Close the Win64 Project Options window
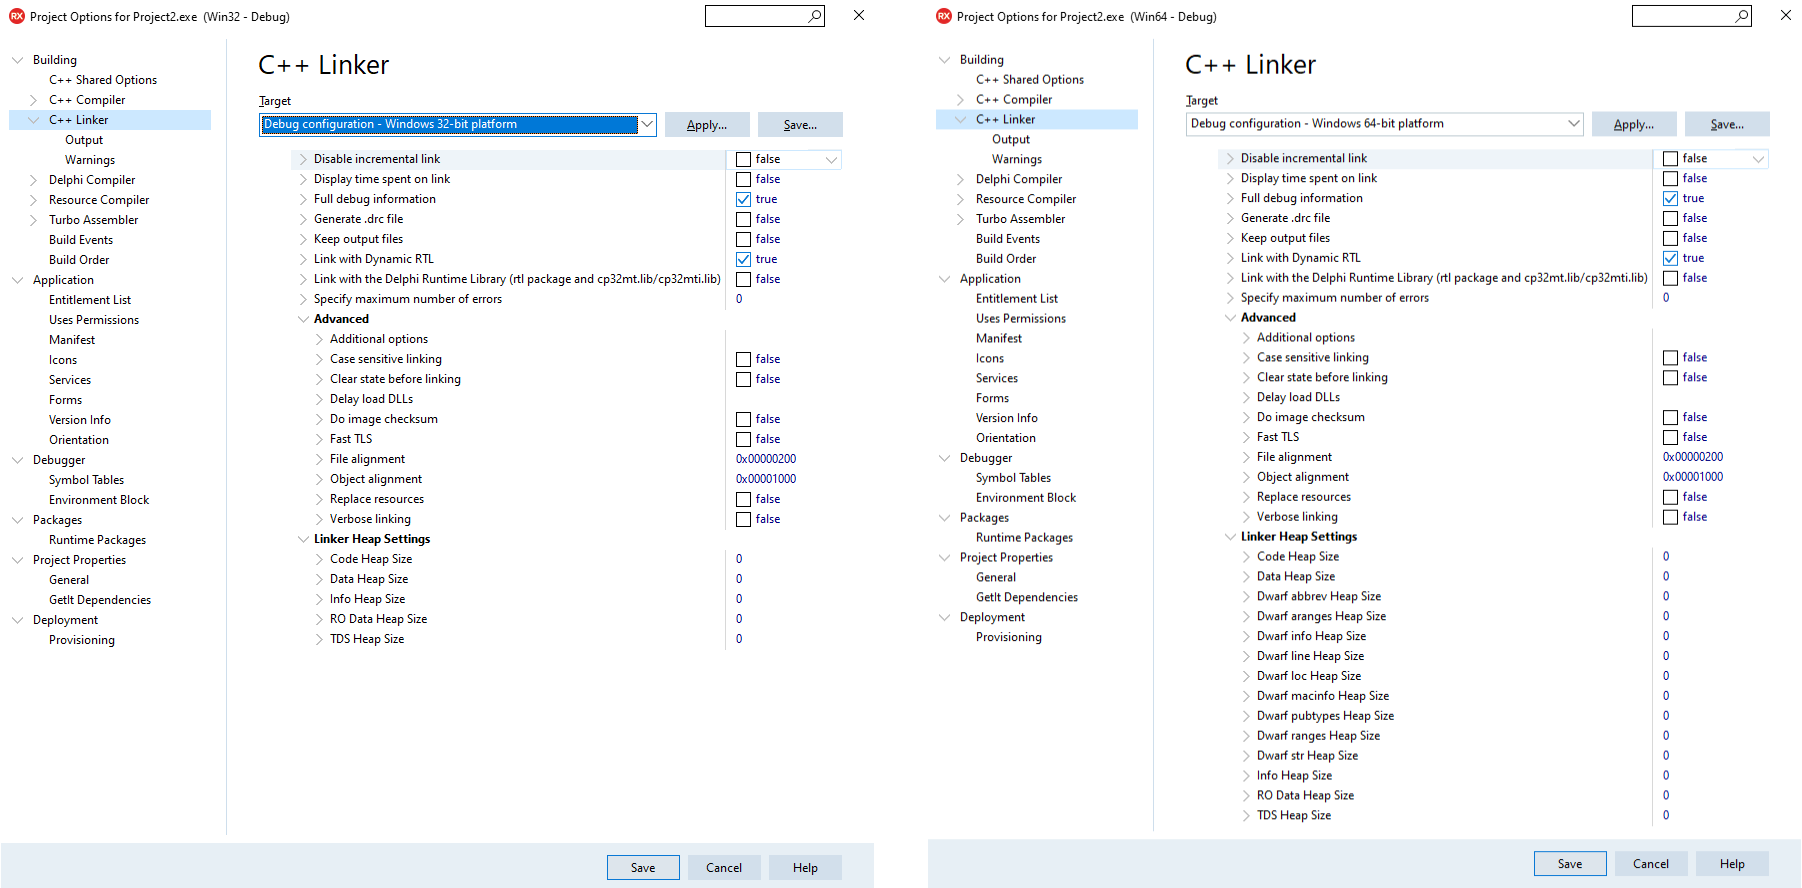The image size is (1802, 888). tap(1786, 15)
